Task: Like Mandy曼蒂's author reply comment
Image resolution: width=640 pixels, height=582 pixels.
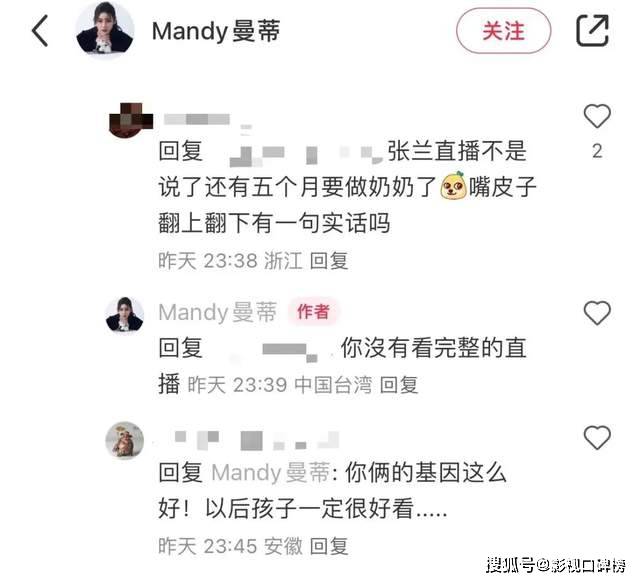Action: click(597, 313)
